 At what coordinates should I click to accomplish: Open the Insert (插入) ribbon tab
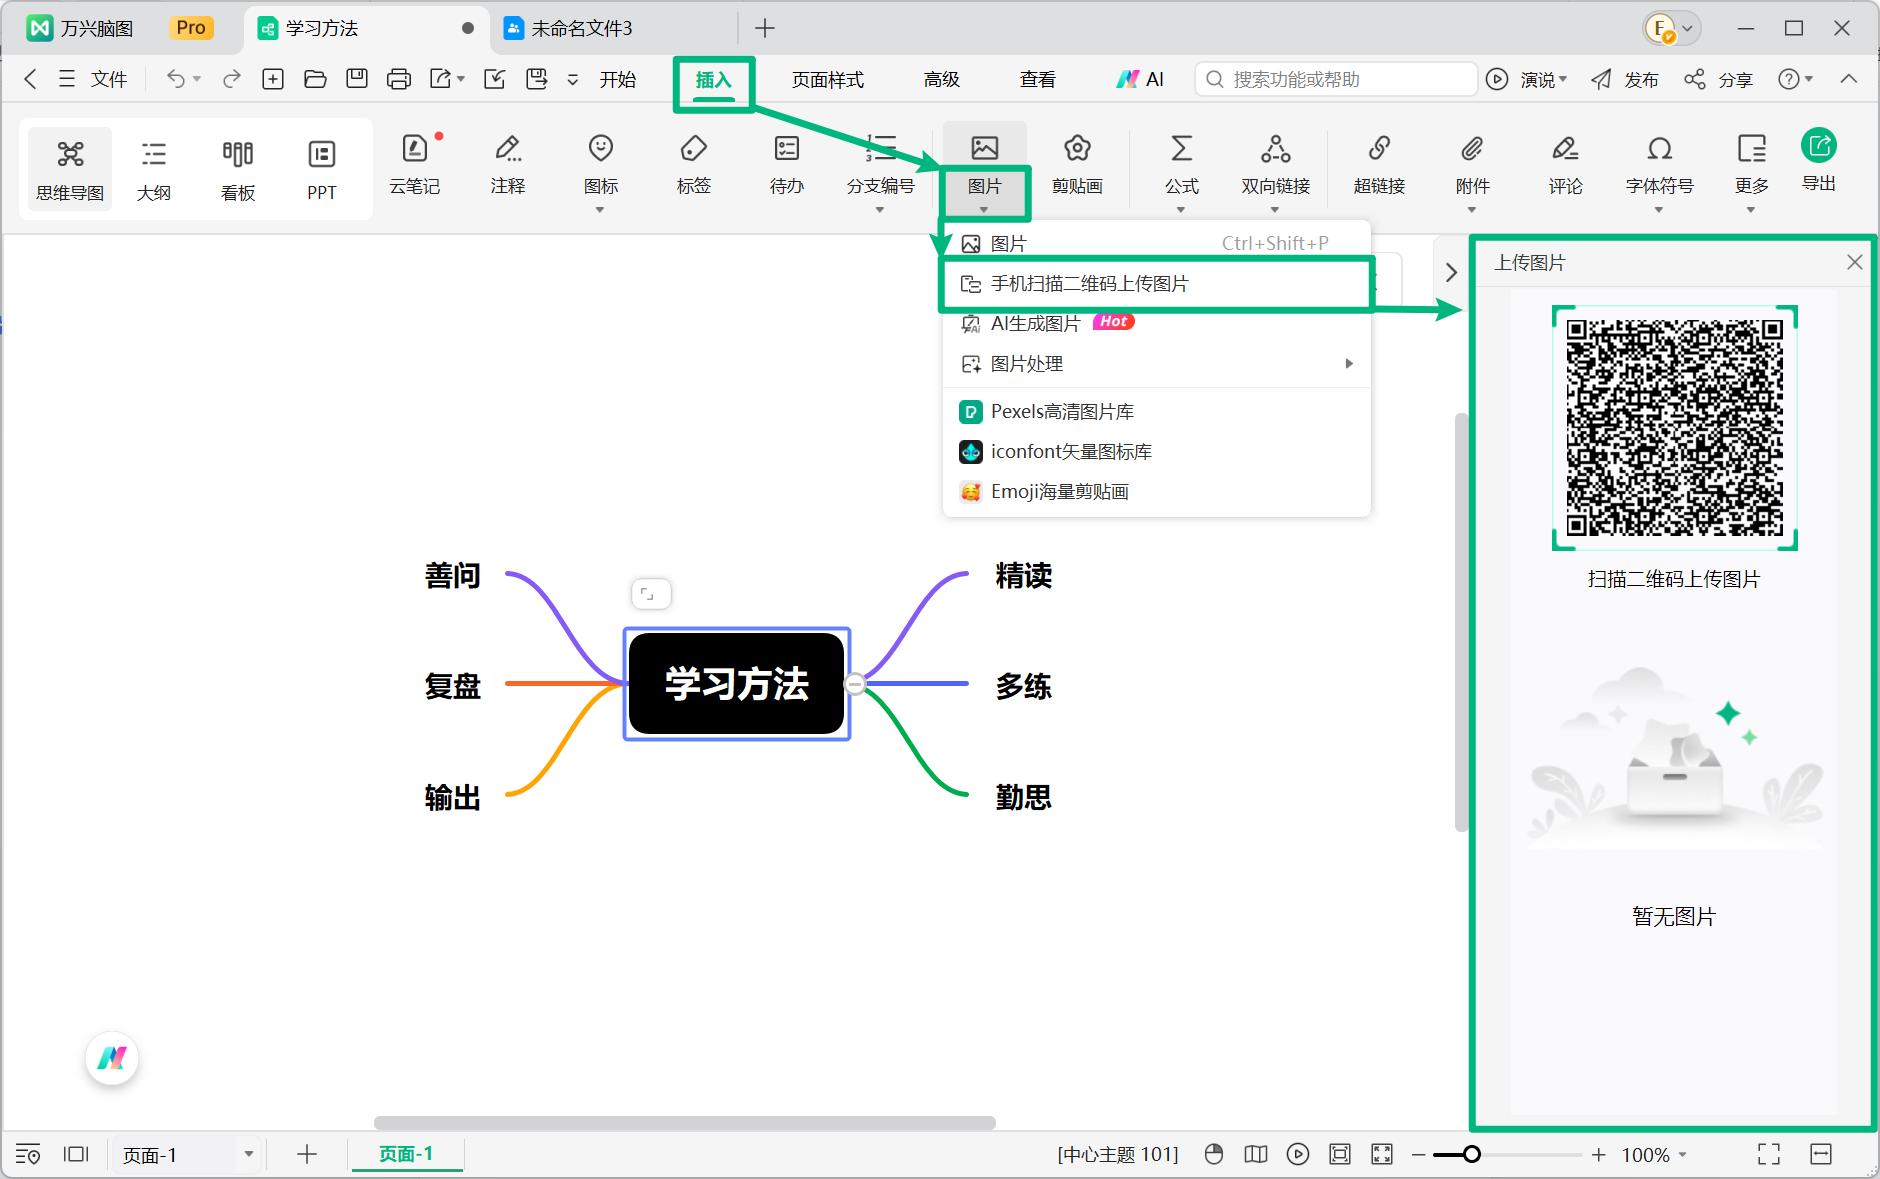(714, 80)
